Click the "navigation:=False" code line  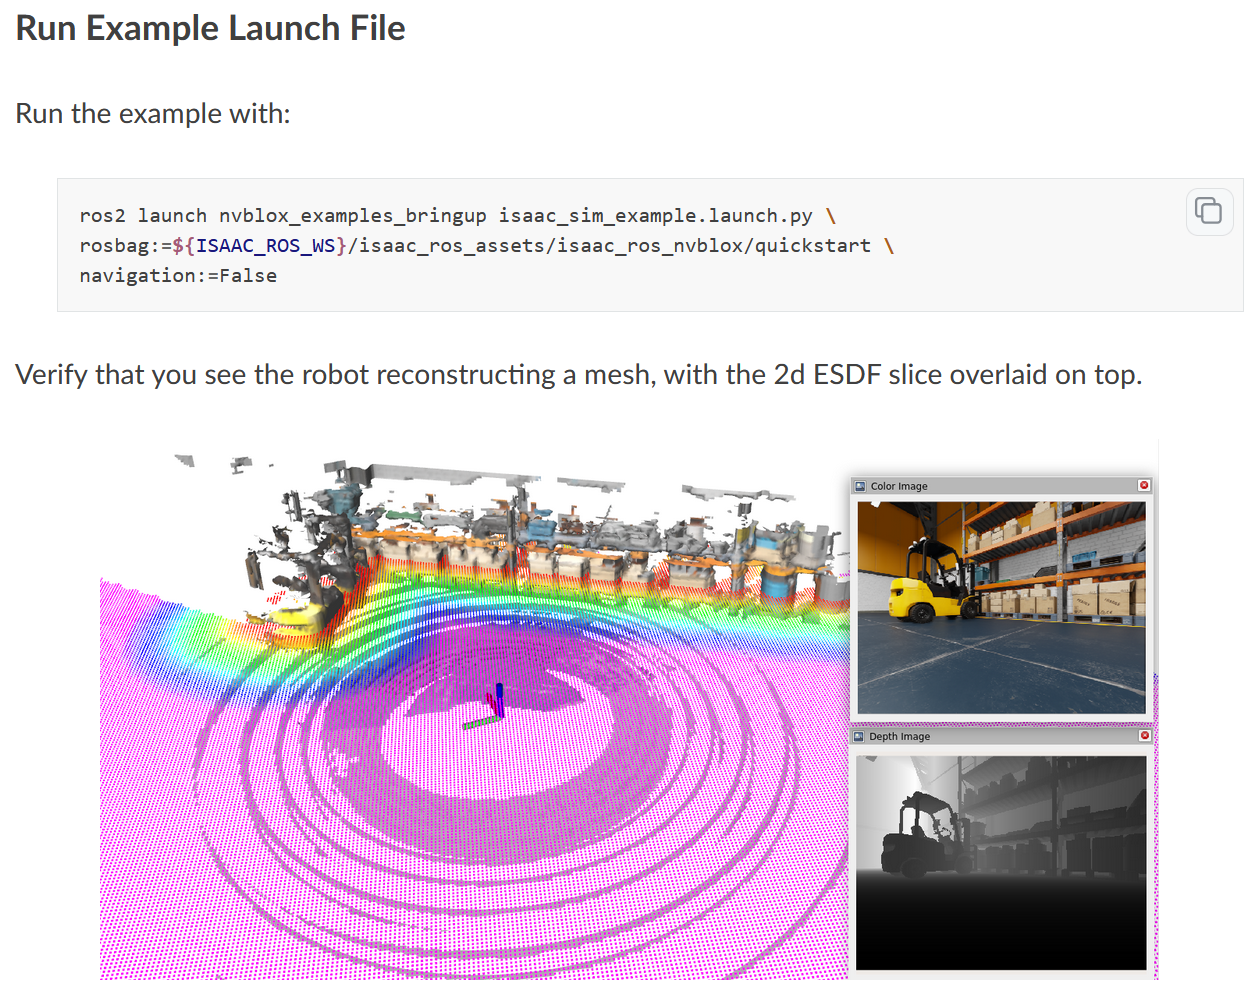(x=178, y=276)
